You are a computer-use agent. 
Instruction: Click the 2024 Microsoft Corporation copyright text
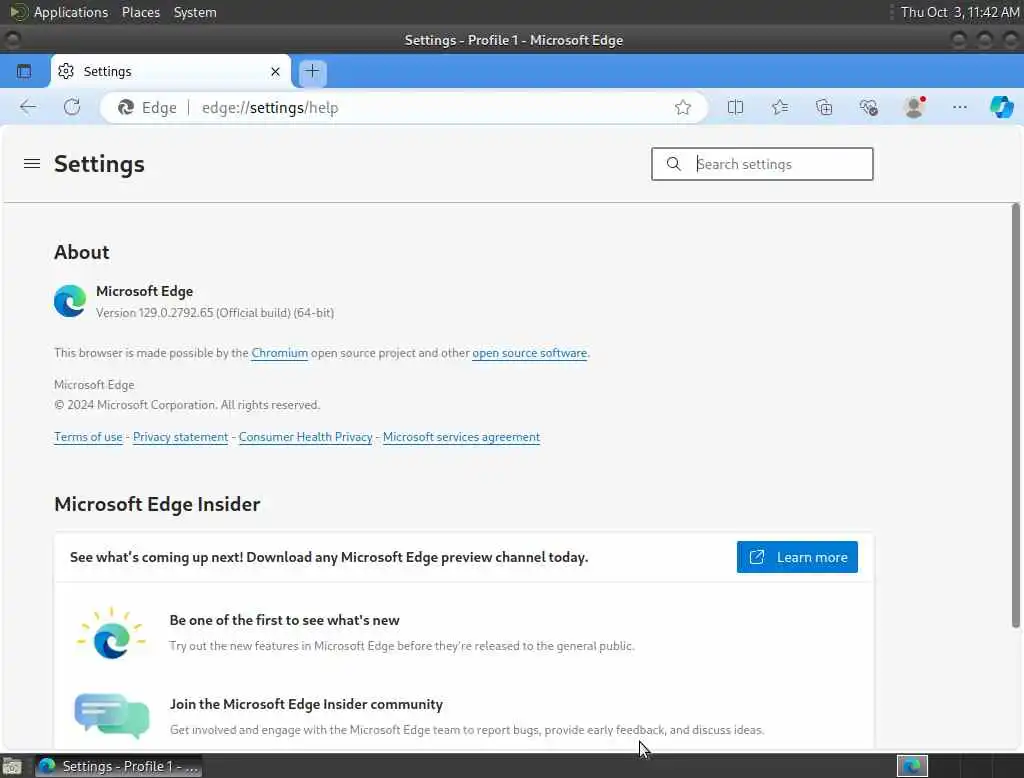point(187,405)
